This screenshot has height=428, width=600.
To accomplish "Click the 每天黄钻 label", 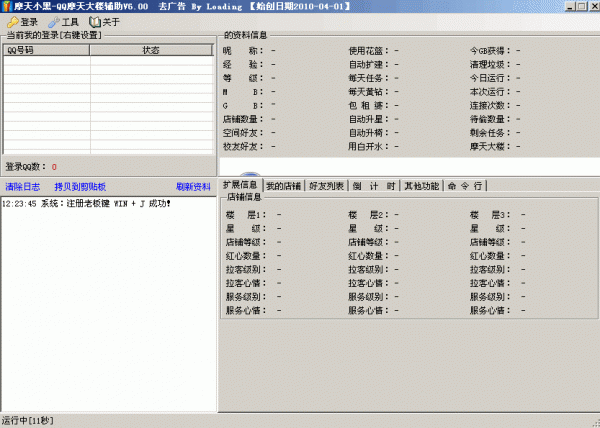I will pos(369,92).
